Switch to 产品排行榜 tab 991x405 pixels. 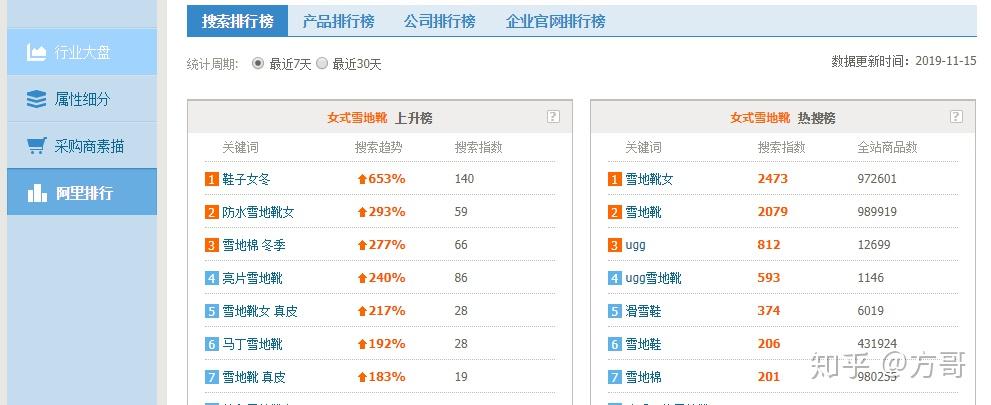(338, 21)
